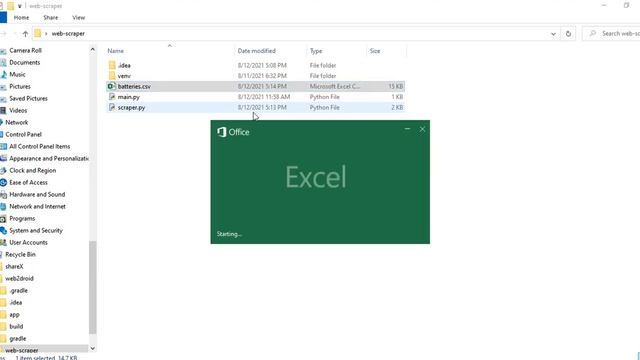
Task: Click the navigation pane scroll down arrow
Action: pyautogui.click(x=93, y=348)
